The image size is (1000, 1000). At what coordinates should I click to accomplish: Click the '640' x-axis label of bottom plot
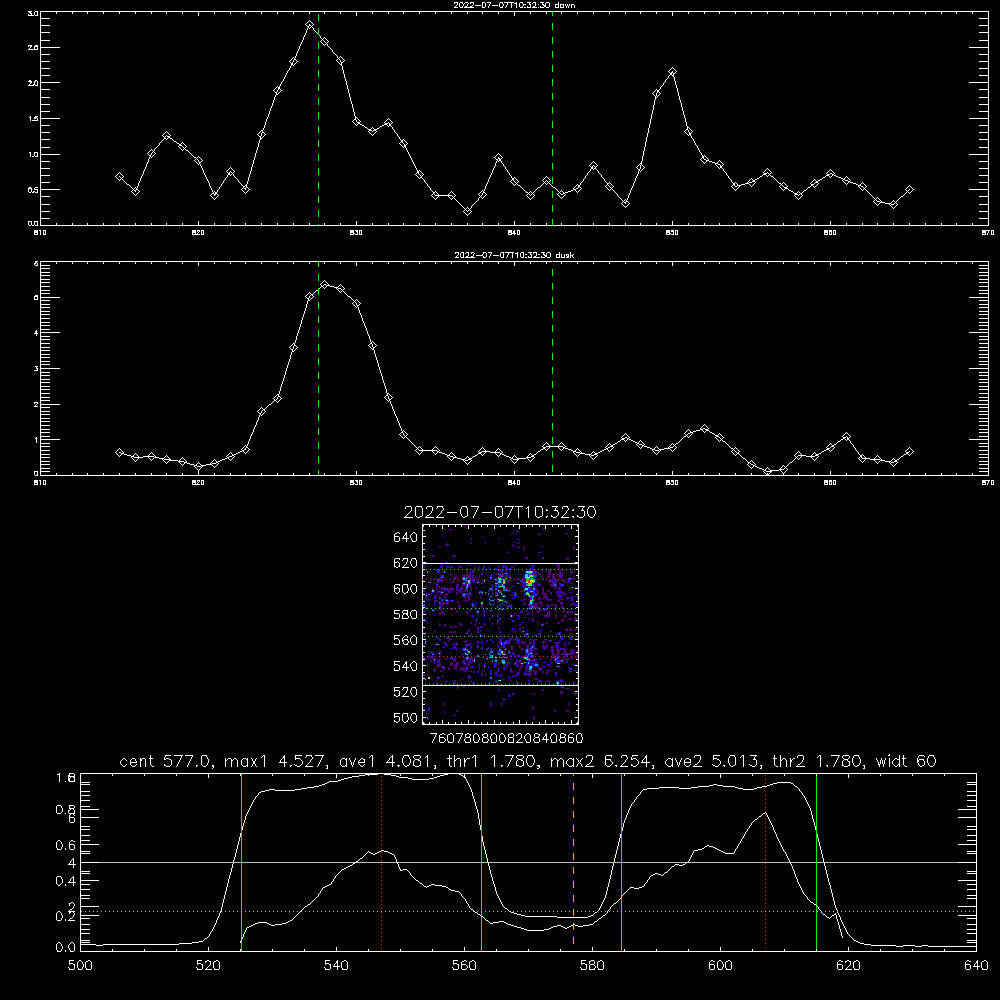[976, 966]
